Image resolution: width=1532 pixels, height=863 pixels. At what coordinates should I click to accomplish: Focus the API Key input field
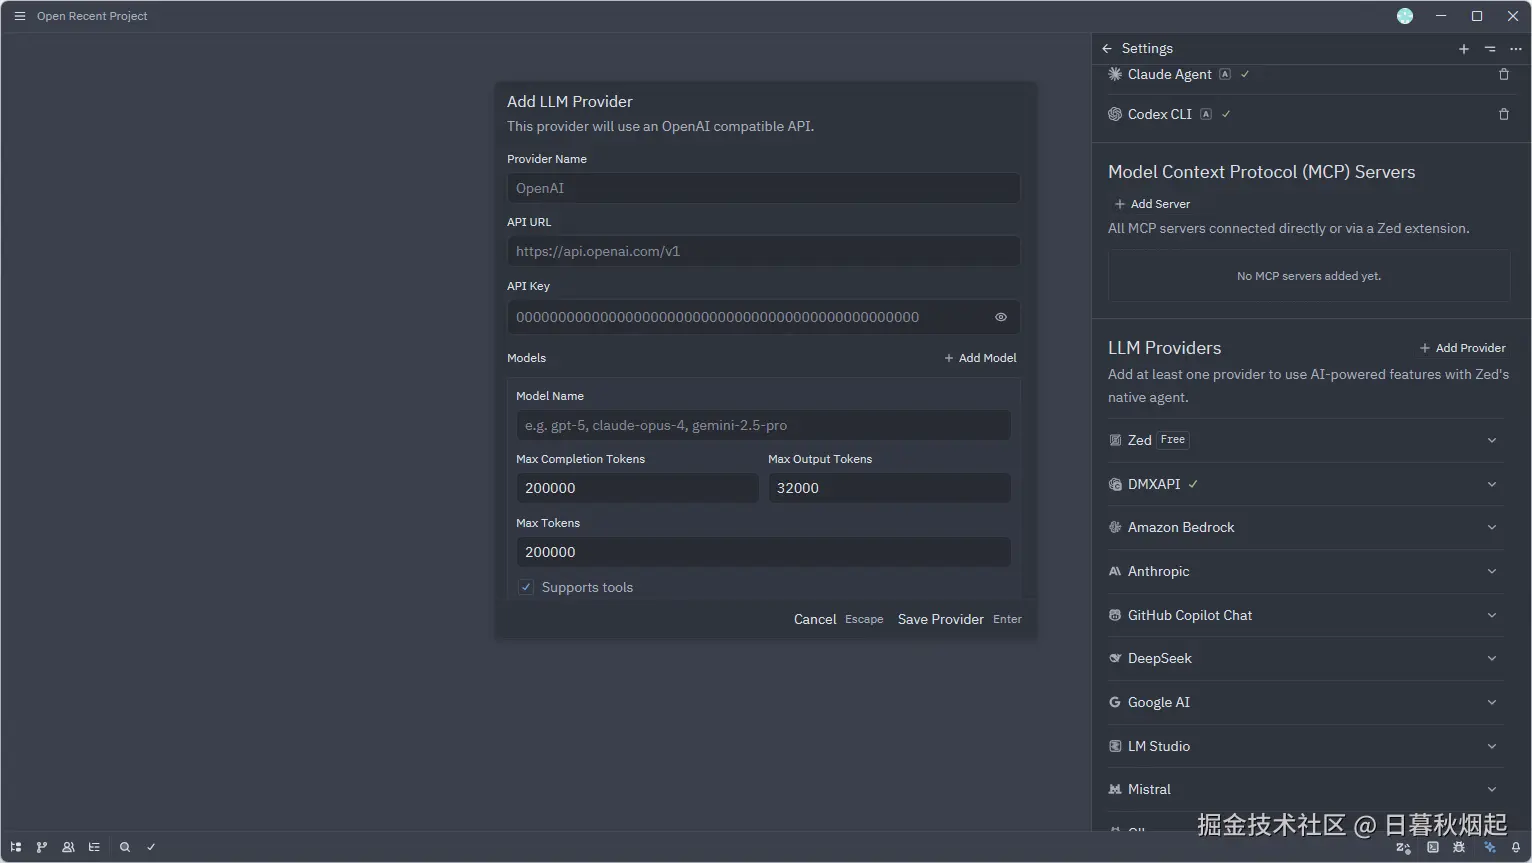[x=763, y=317]
